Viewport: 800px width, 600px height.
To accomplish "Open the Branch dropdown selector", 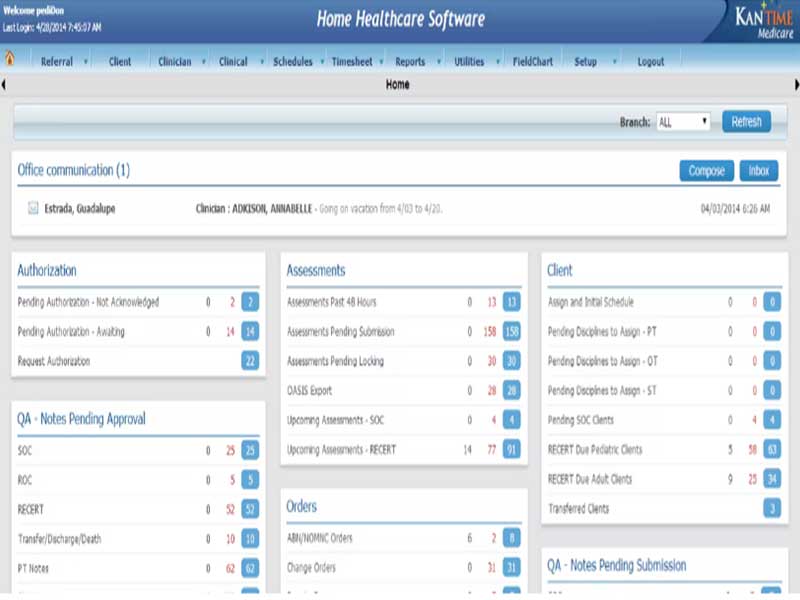I will tap(683, 122).
